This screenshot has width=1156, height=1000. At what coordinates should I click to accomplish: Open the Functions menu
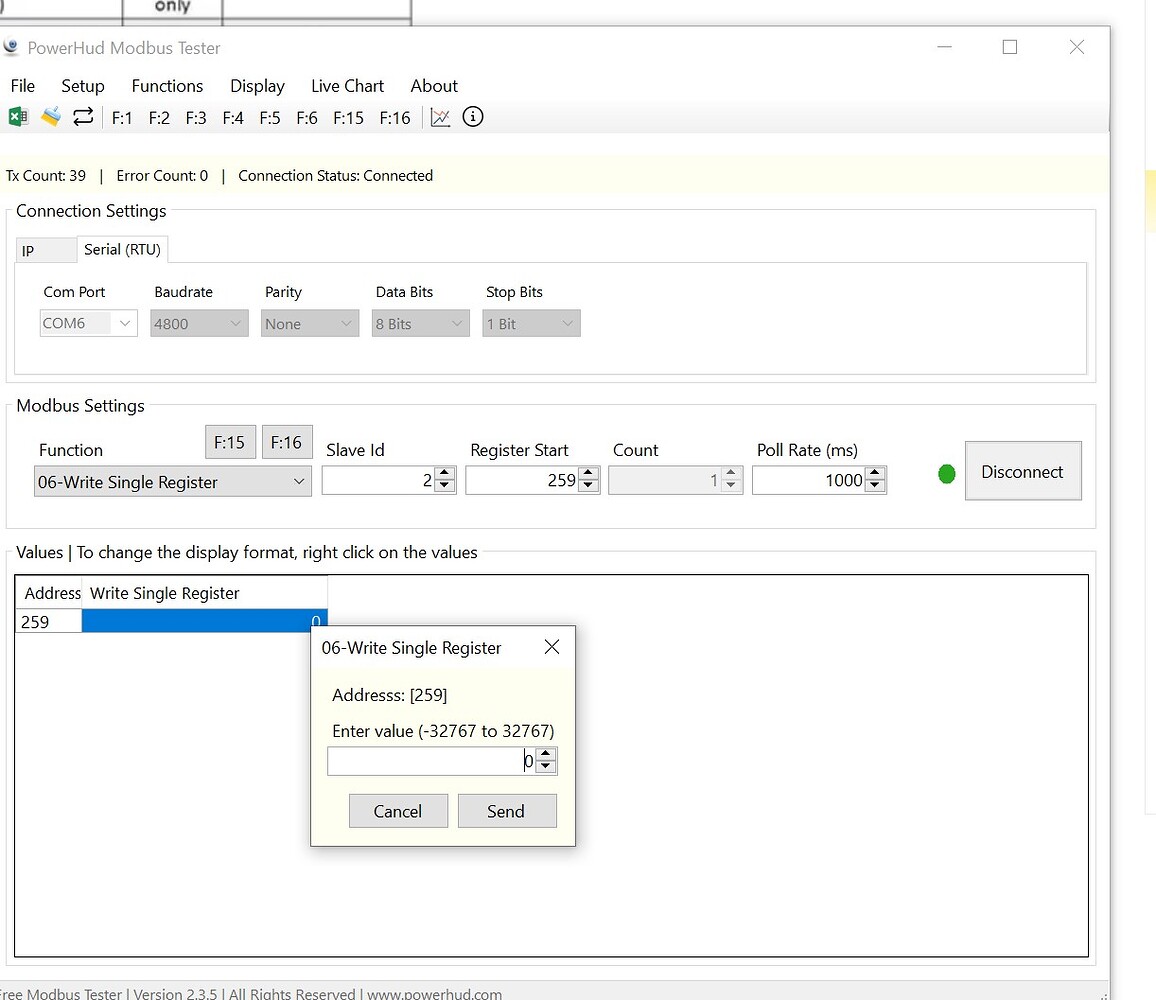click(x=167, y=86)
